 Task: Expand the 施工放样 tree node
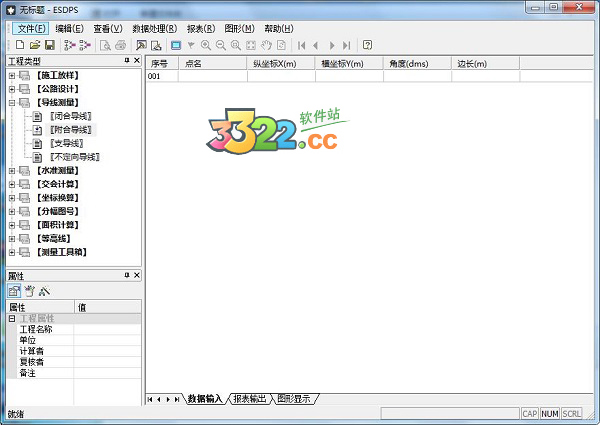tap(12, 75)
